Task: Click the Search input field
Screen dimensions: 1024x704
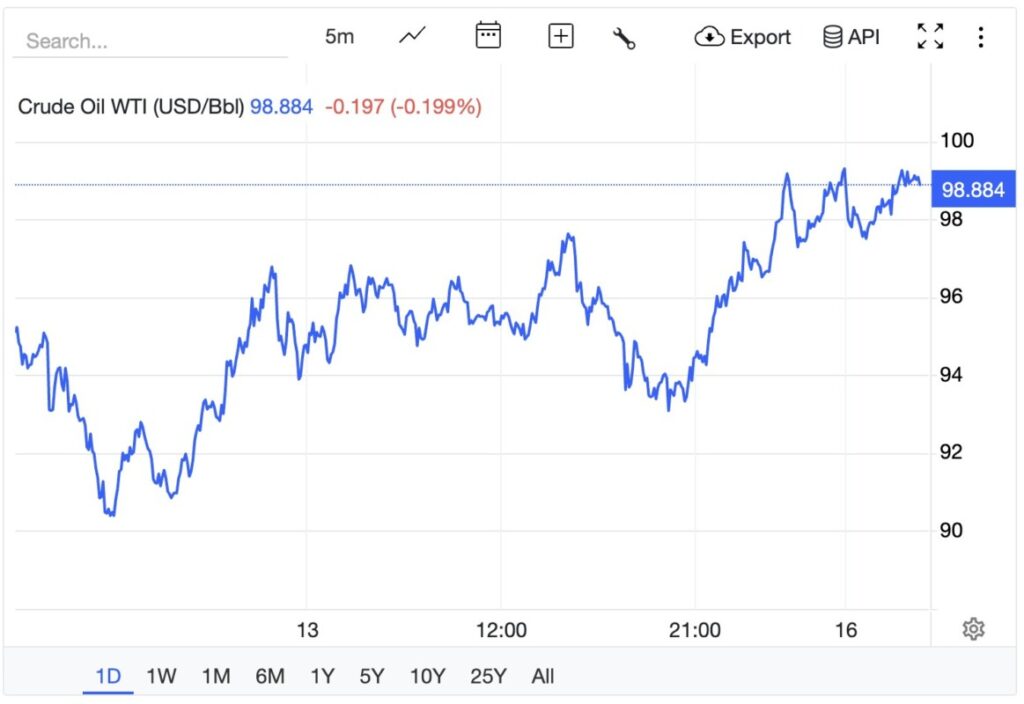Action: click(150, 41)
